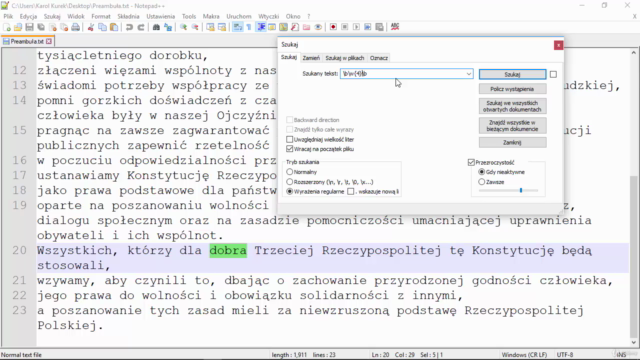
Task: Click the Szukaj find-next button
Action: click(x=512, y=74)
